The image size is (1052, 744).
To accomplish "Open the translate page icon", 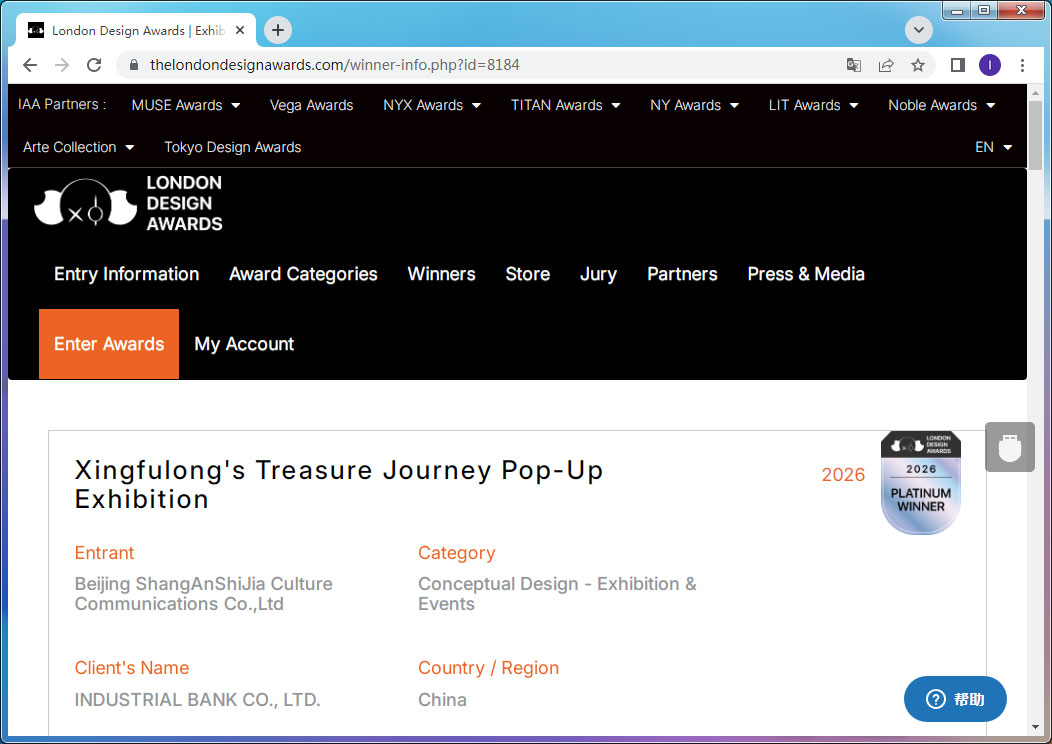I will click(x=853, y=65).
